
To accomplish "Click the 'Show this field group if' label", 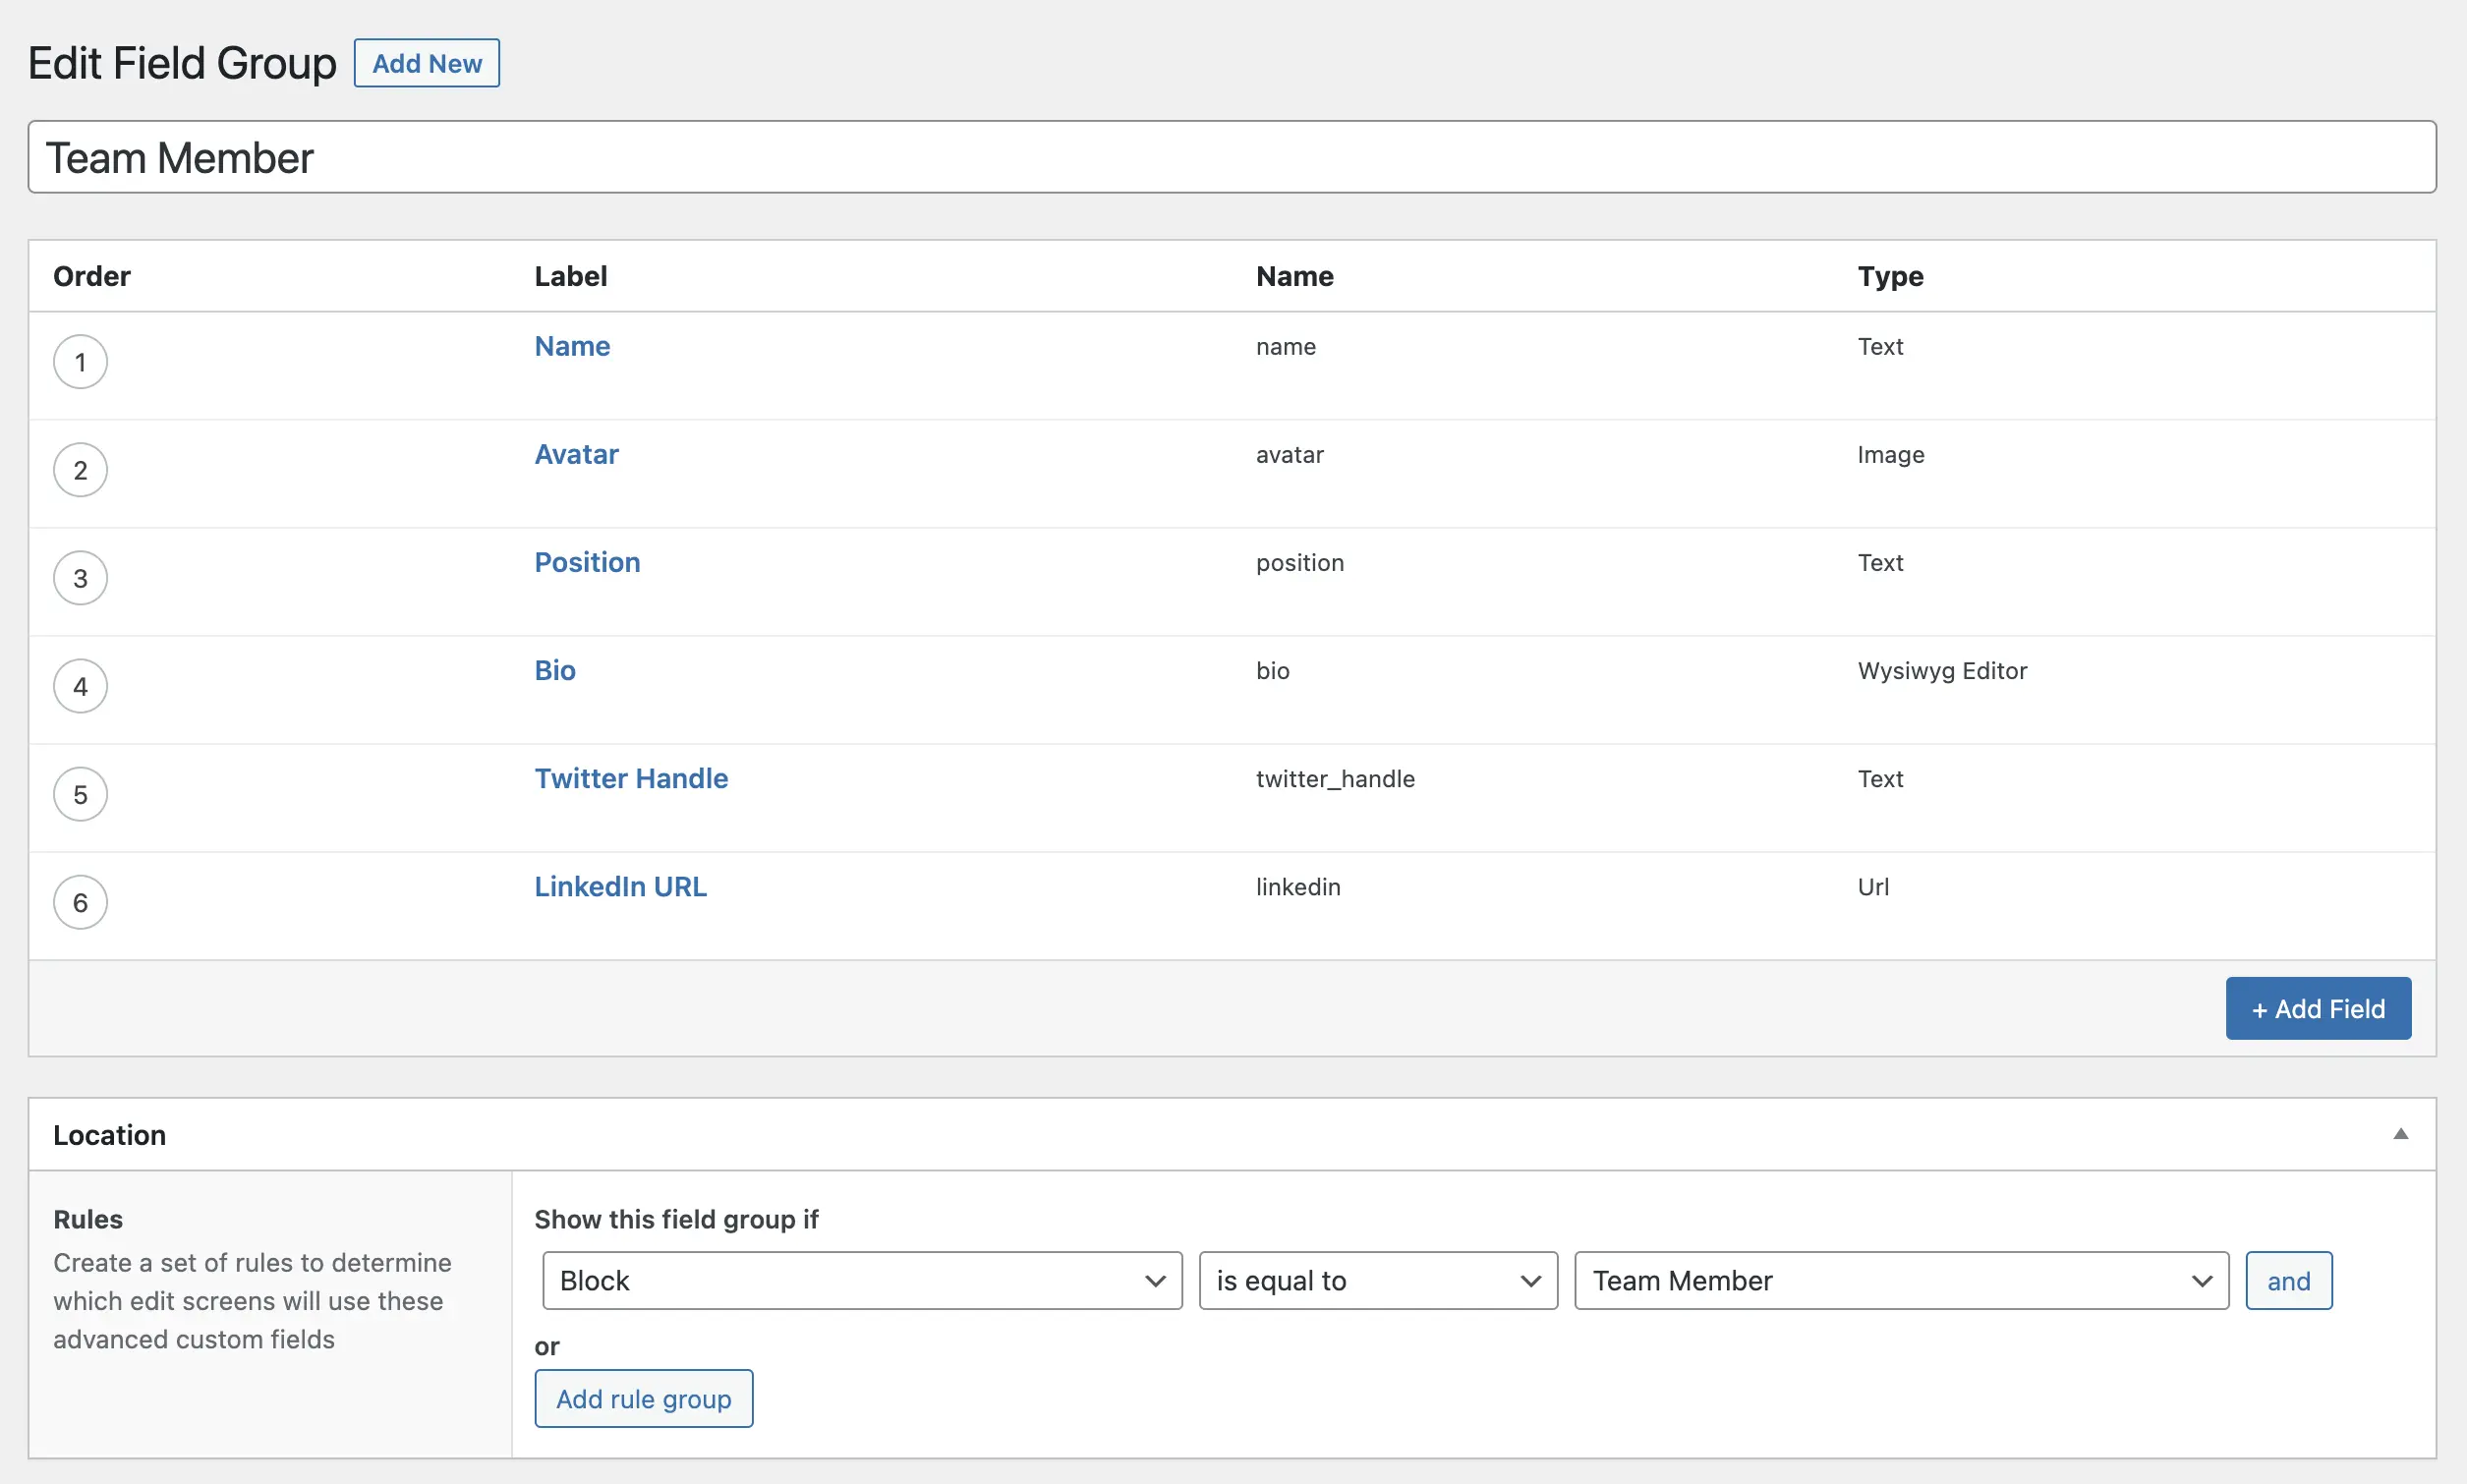I will tap(676, 1219).
